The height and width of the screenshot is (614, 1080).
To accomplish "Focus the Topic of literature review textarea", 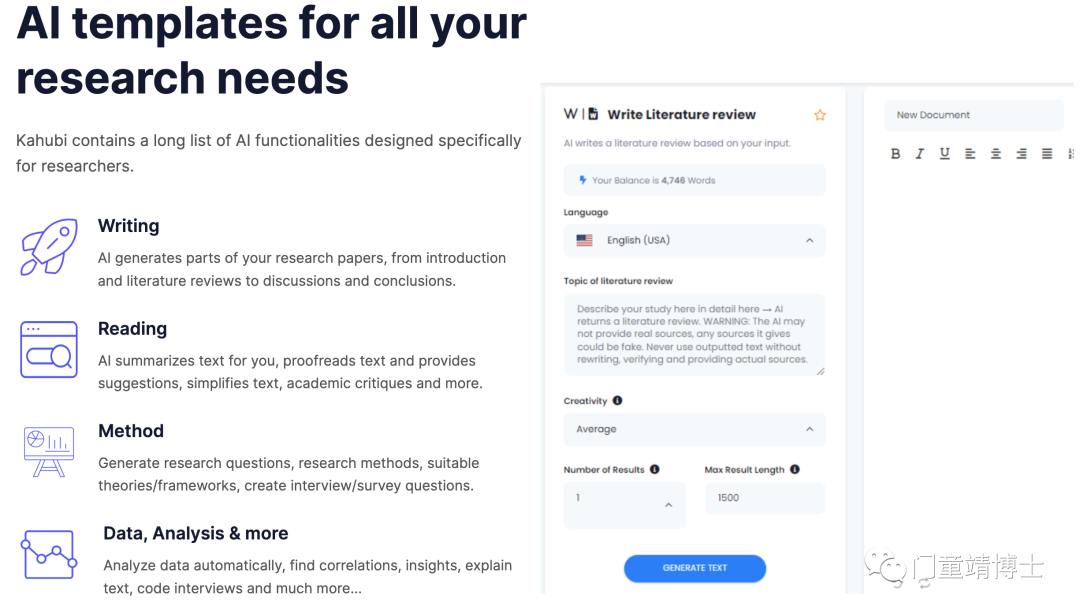I will (694, 335).
